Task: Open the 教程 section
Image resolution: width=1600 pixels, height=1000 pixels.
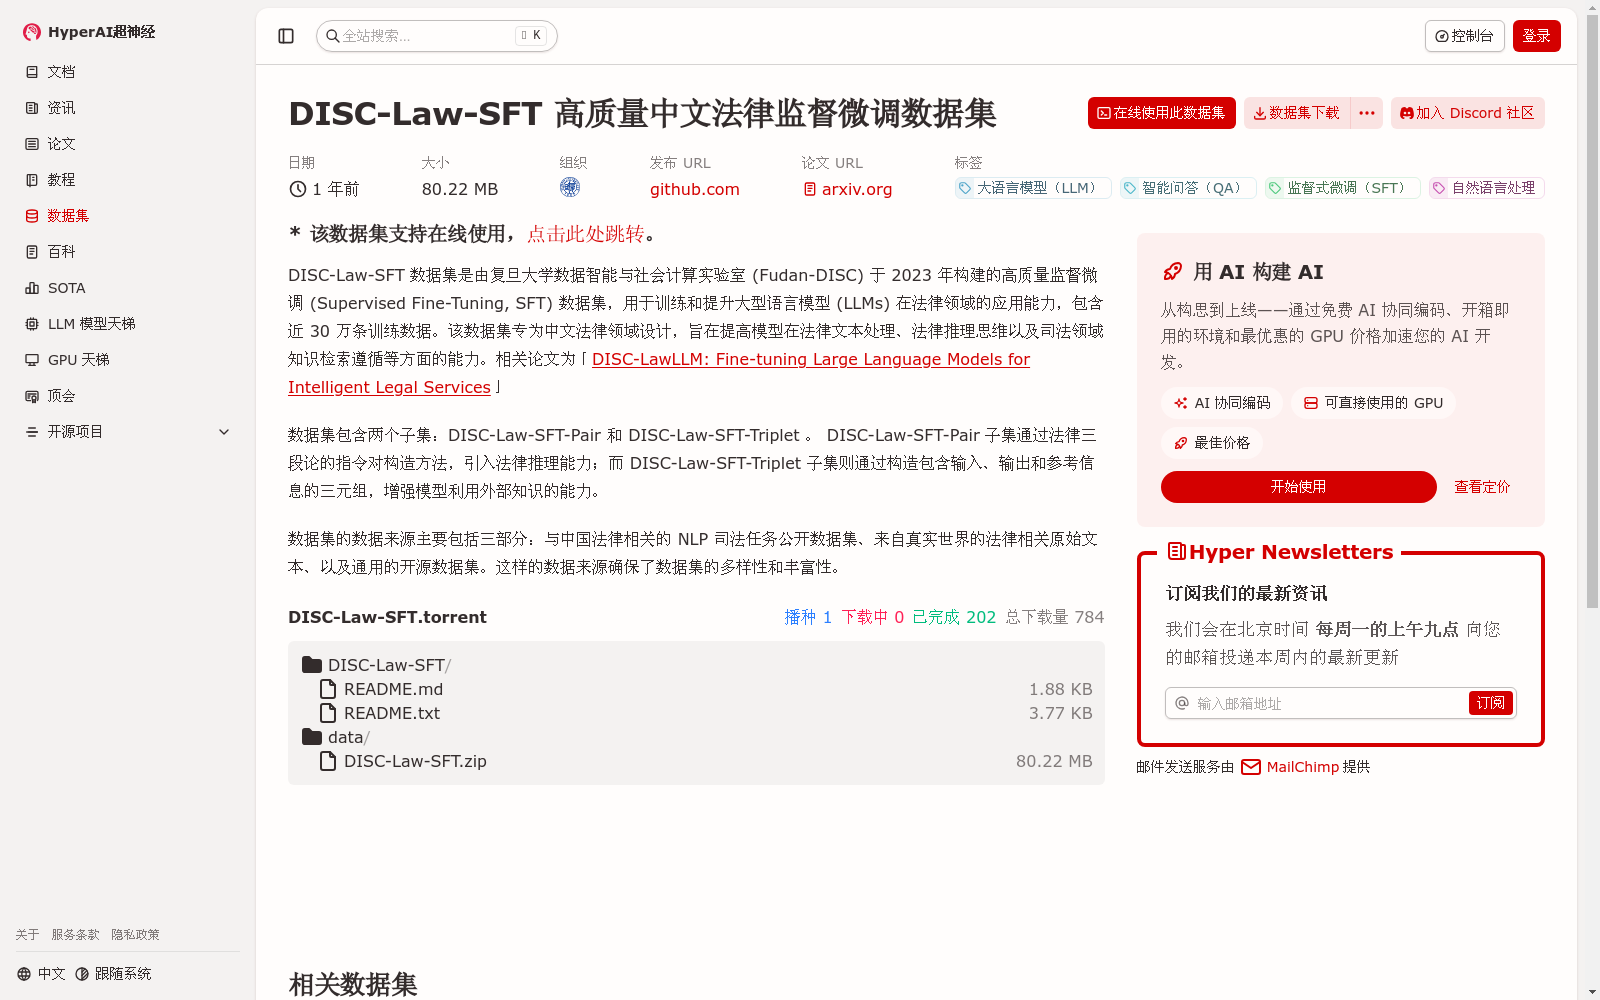Action: point(60,179)
